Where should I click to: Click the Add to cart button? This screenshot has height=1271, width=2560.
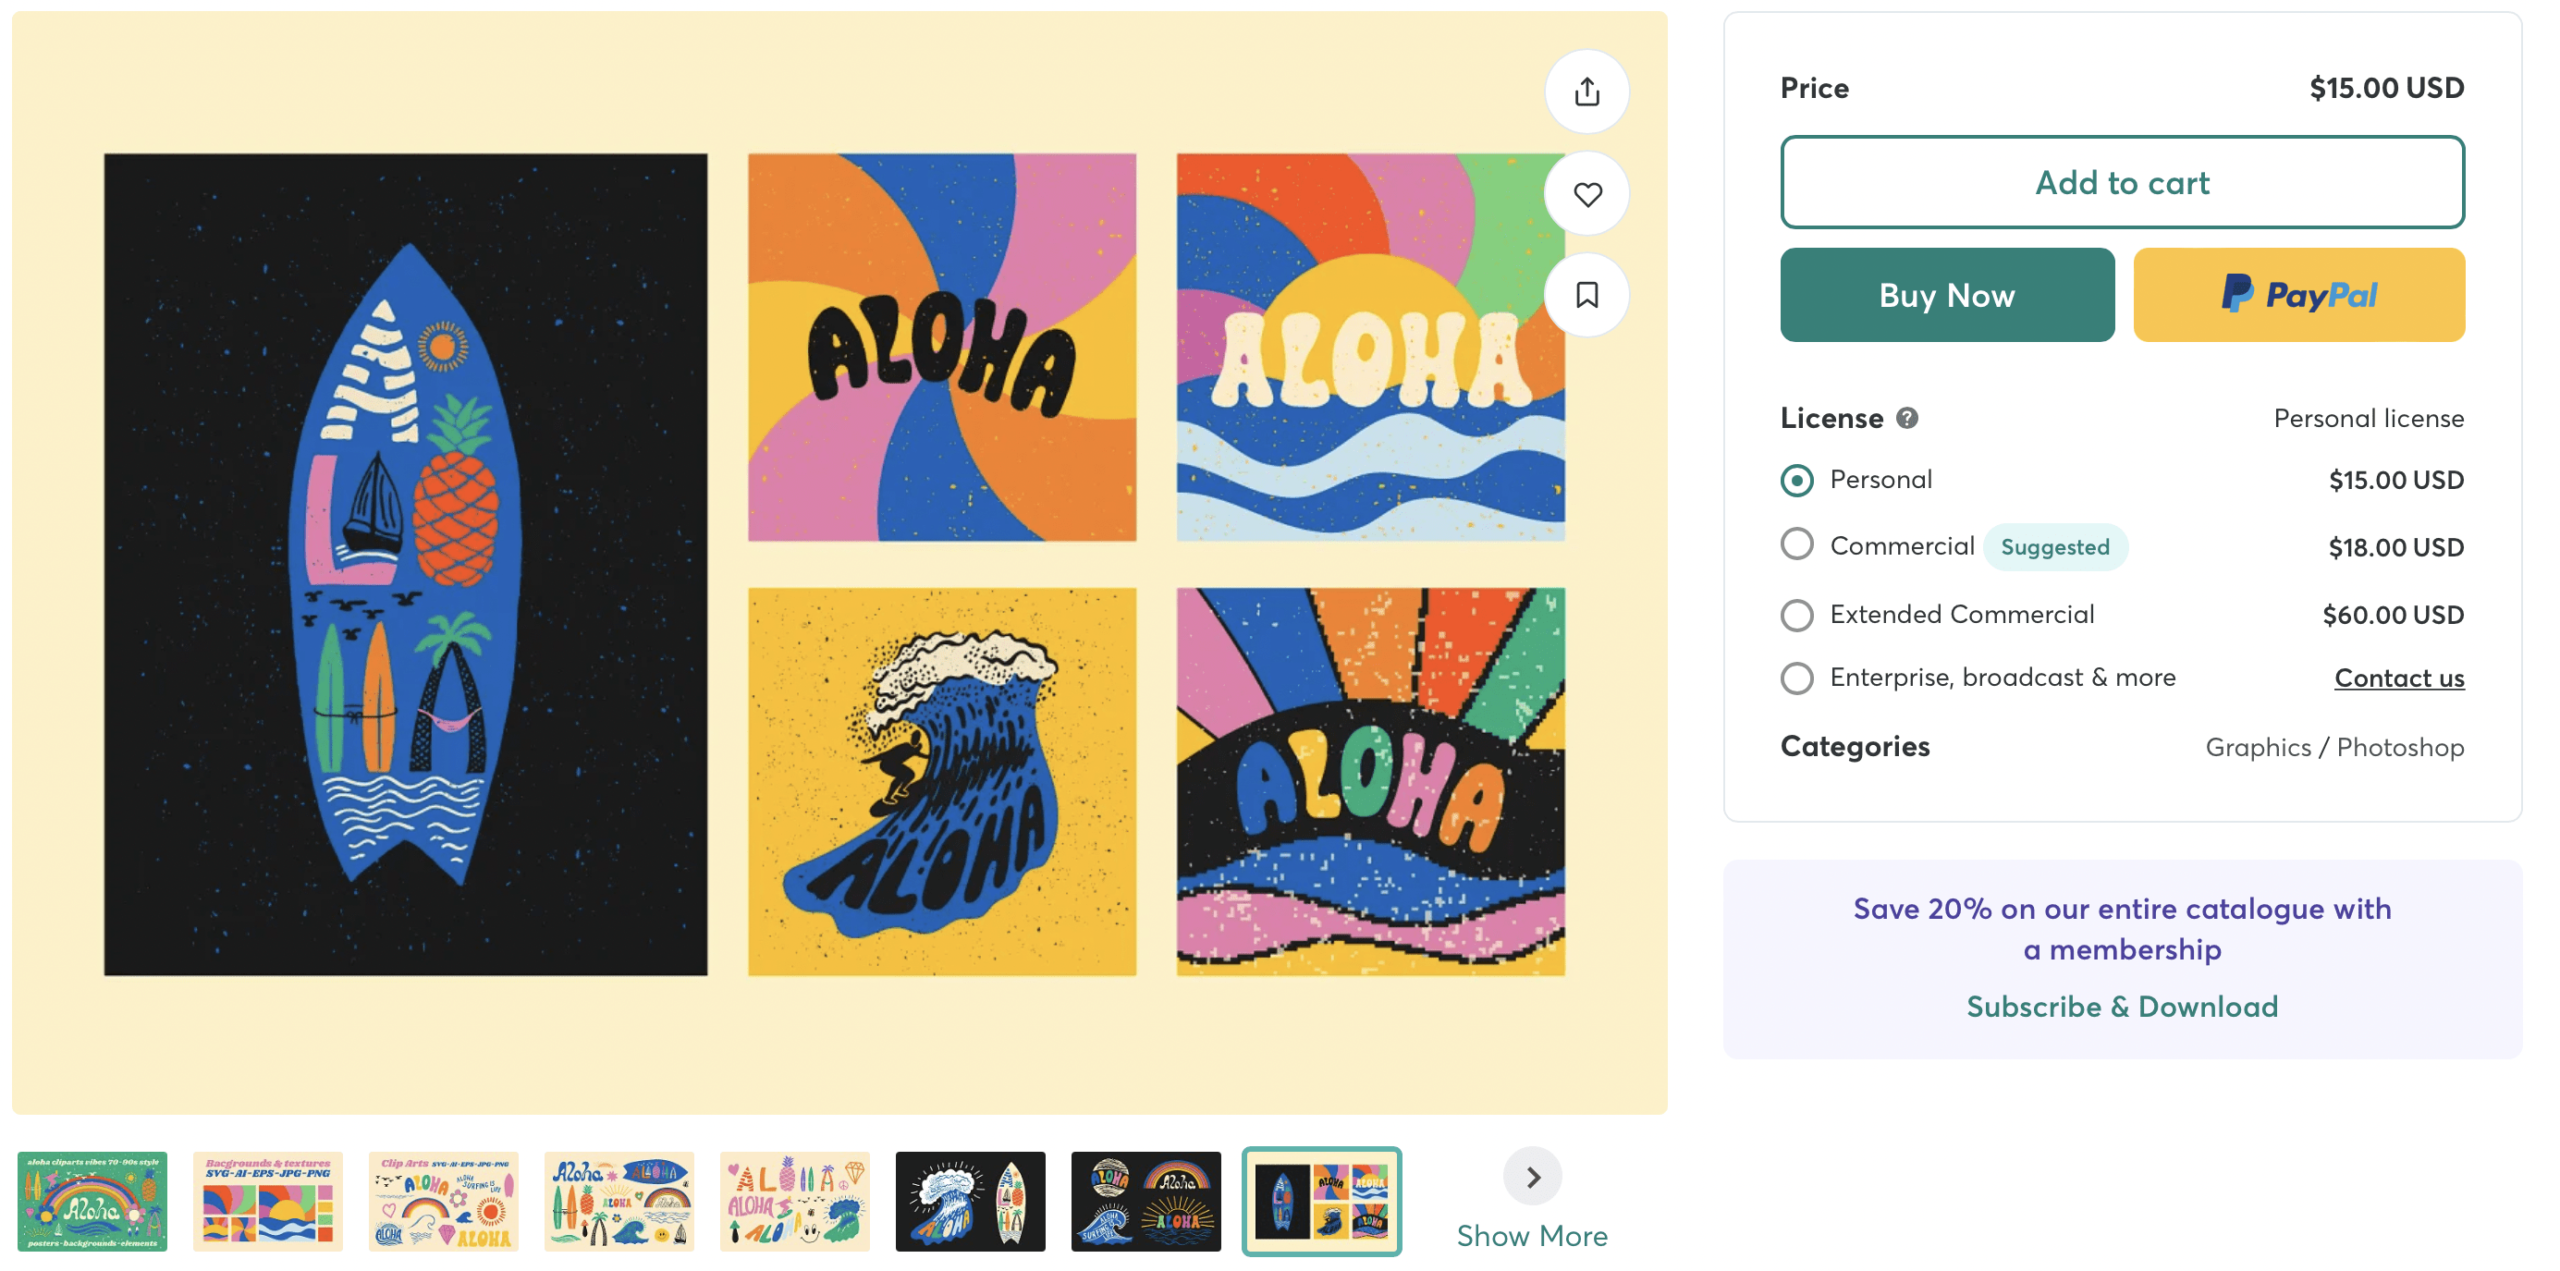point(2121,183)
